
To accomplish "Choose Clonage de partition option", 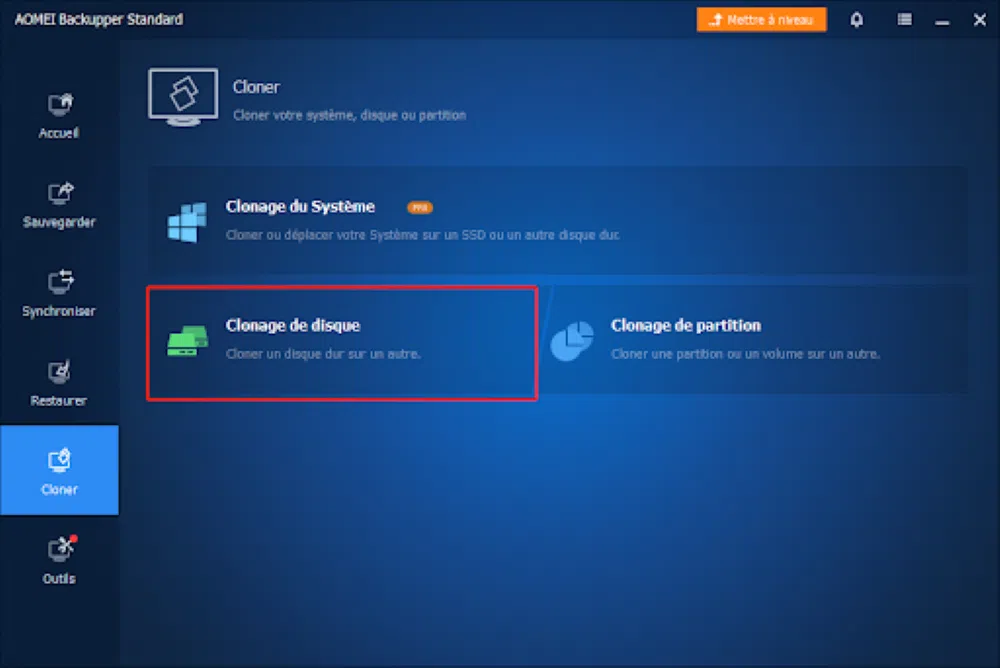I will pyautogui.click(x=754, y=340).
